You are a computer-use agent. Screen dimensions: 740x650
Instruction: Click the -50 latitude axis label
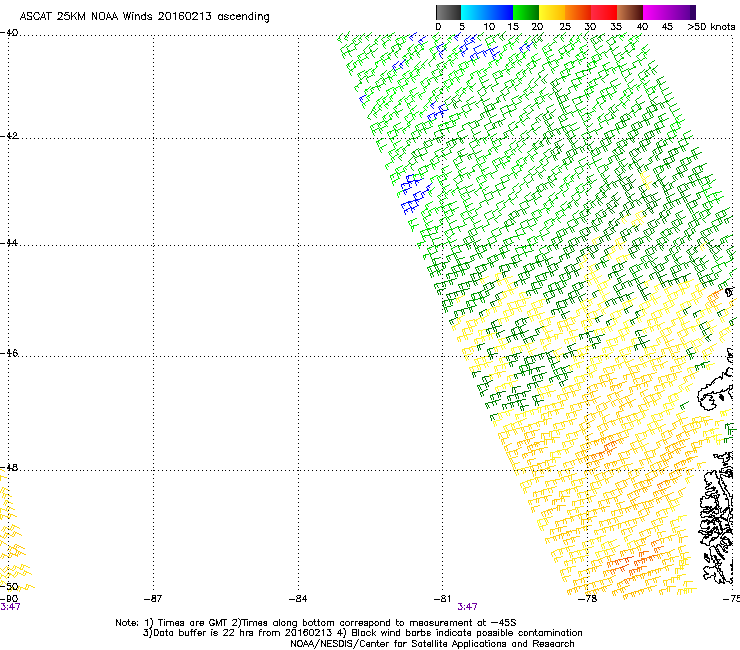(9, 586)
